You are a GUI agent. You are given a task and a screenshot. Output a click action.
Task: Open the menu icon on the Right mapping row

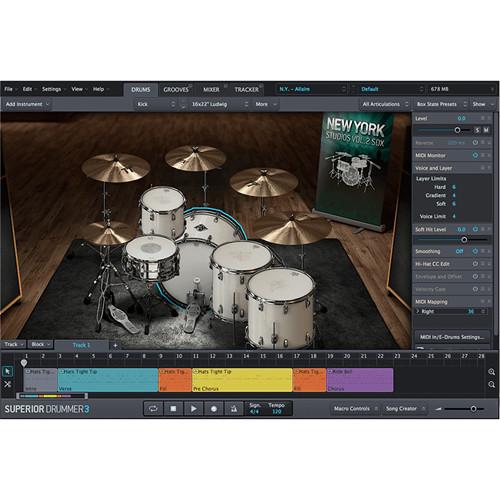(x=482, y=311)
